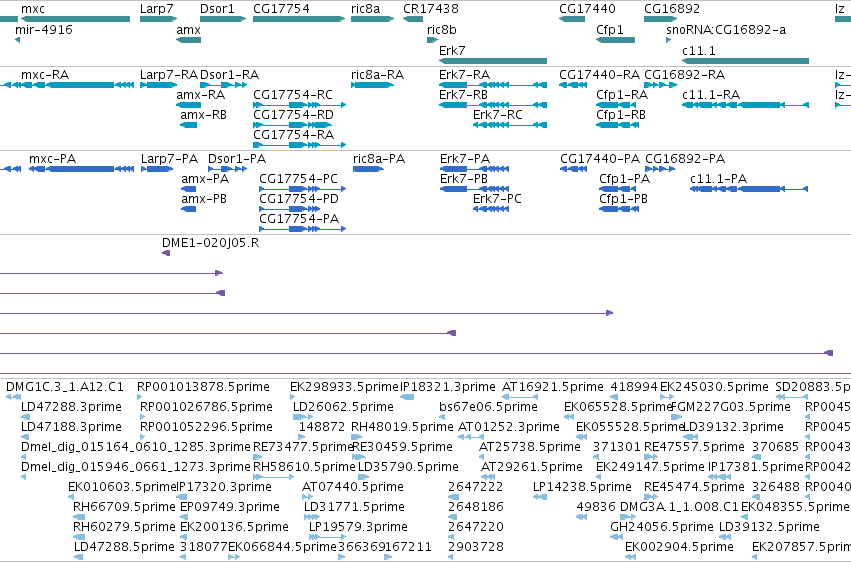Select the mxc-PA protein feature

click(x=81, y=169)
